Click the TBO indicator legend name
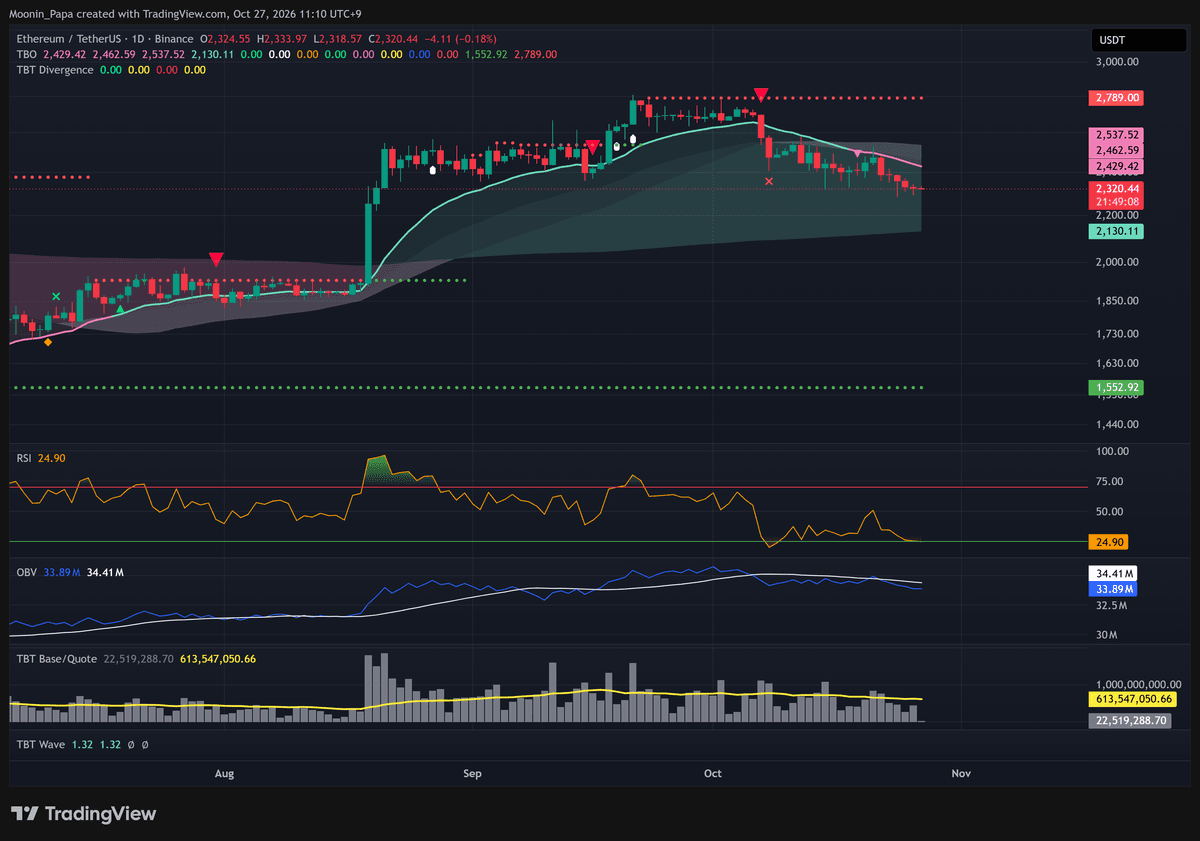 pos(27,54)
